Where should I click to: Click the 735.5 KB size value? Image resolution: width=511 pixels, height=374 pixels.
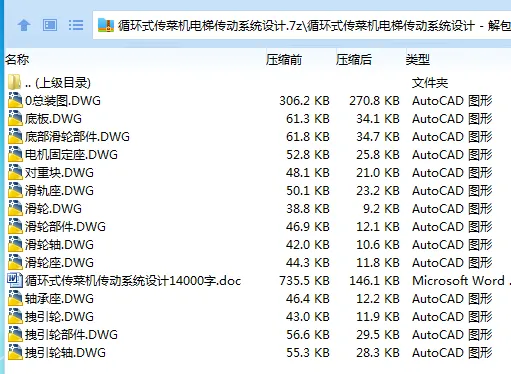point(304,281)
